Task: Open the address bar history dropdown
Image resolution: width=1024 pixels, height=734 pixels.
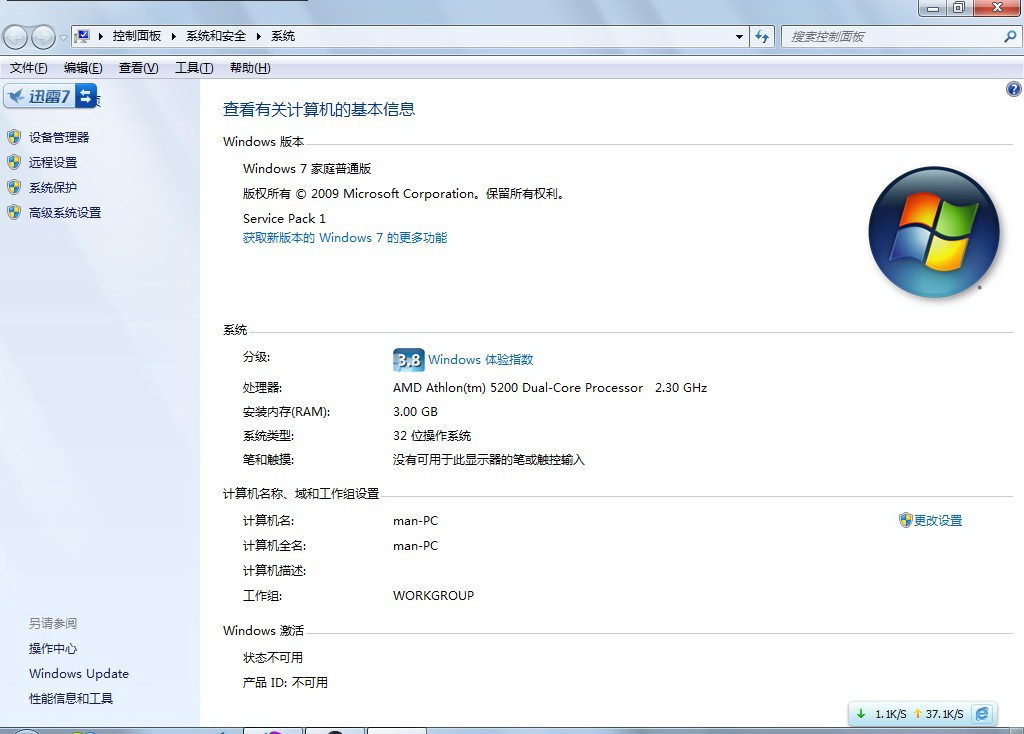Action: tap(739, 36)
